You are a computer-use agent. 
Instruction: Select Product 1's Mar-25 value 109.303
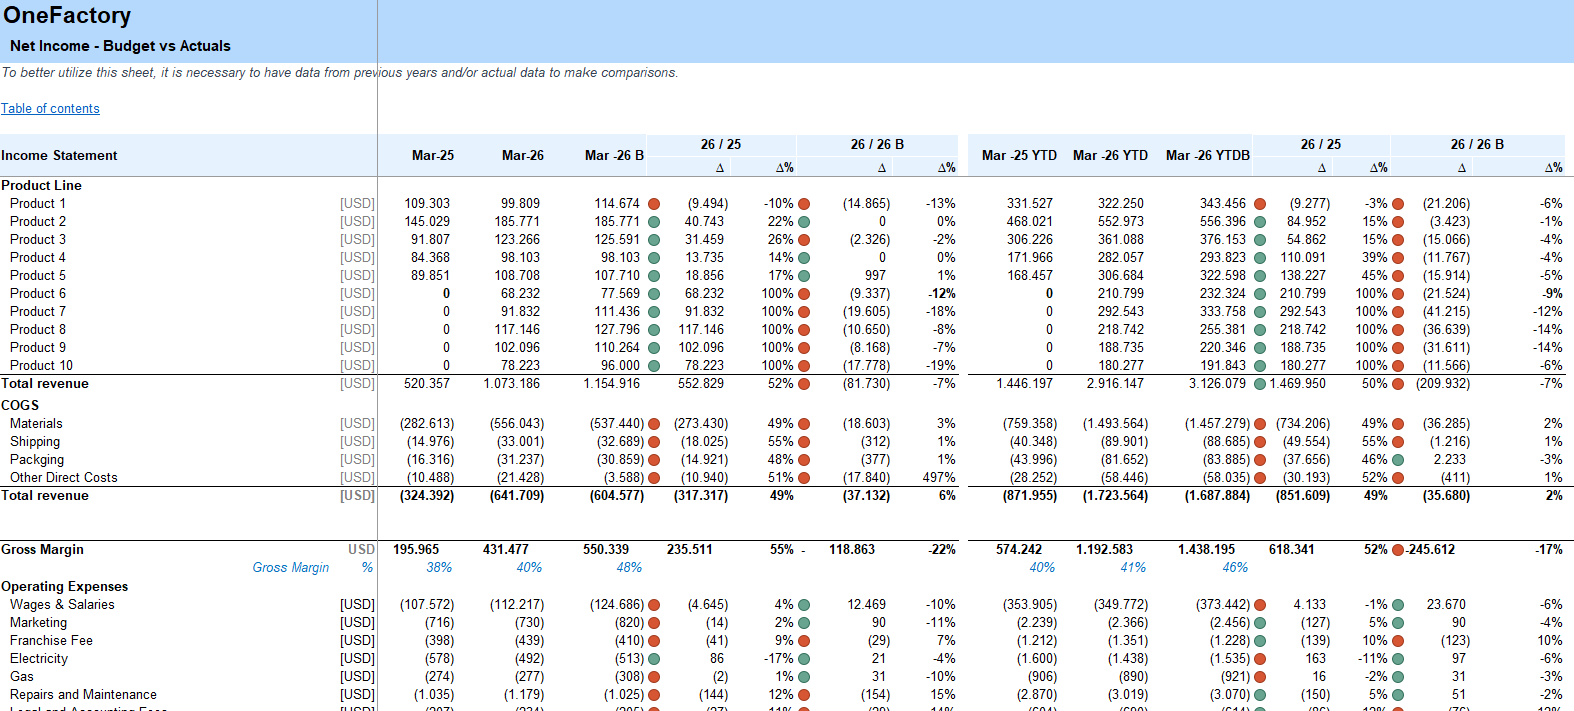(427, 204)
